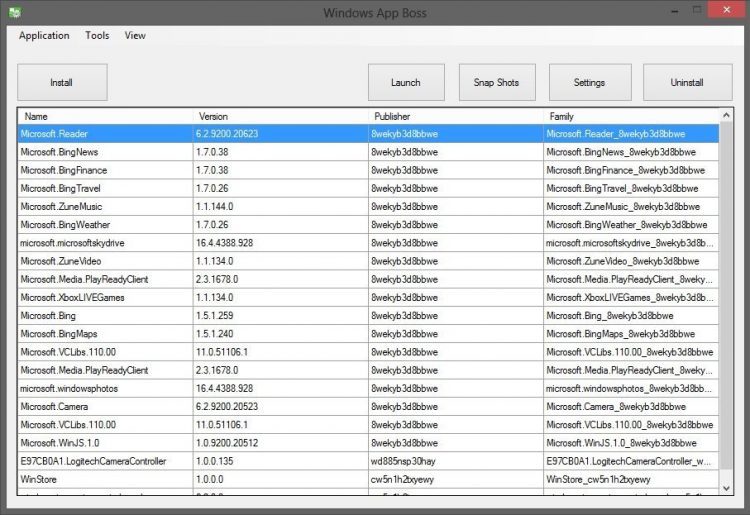The image size is (750, 515).
Task: Open the Settings button
Action: coord(590,82)
